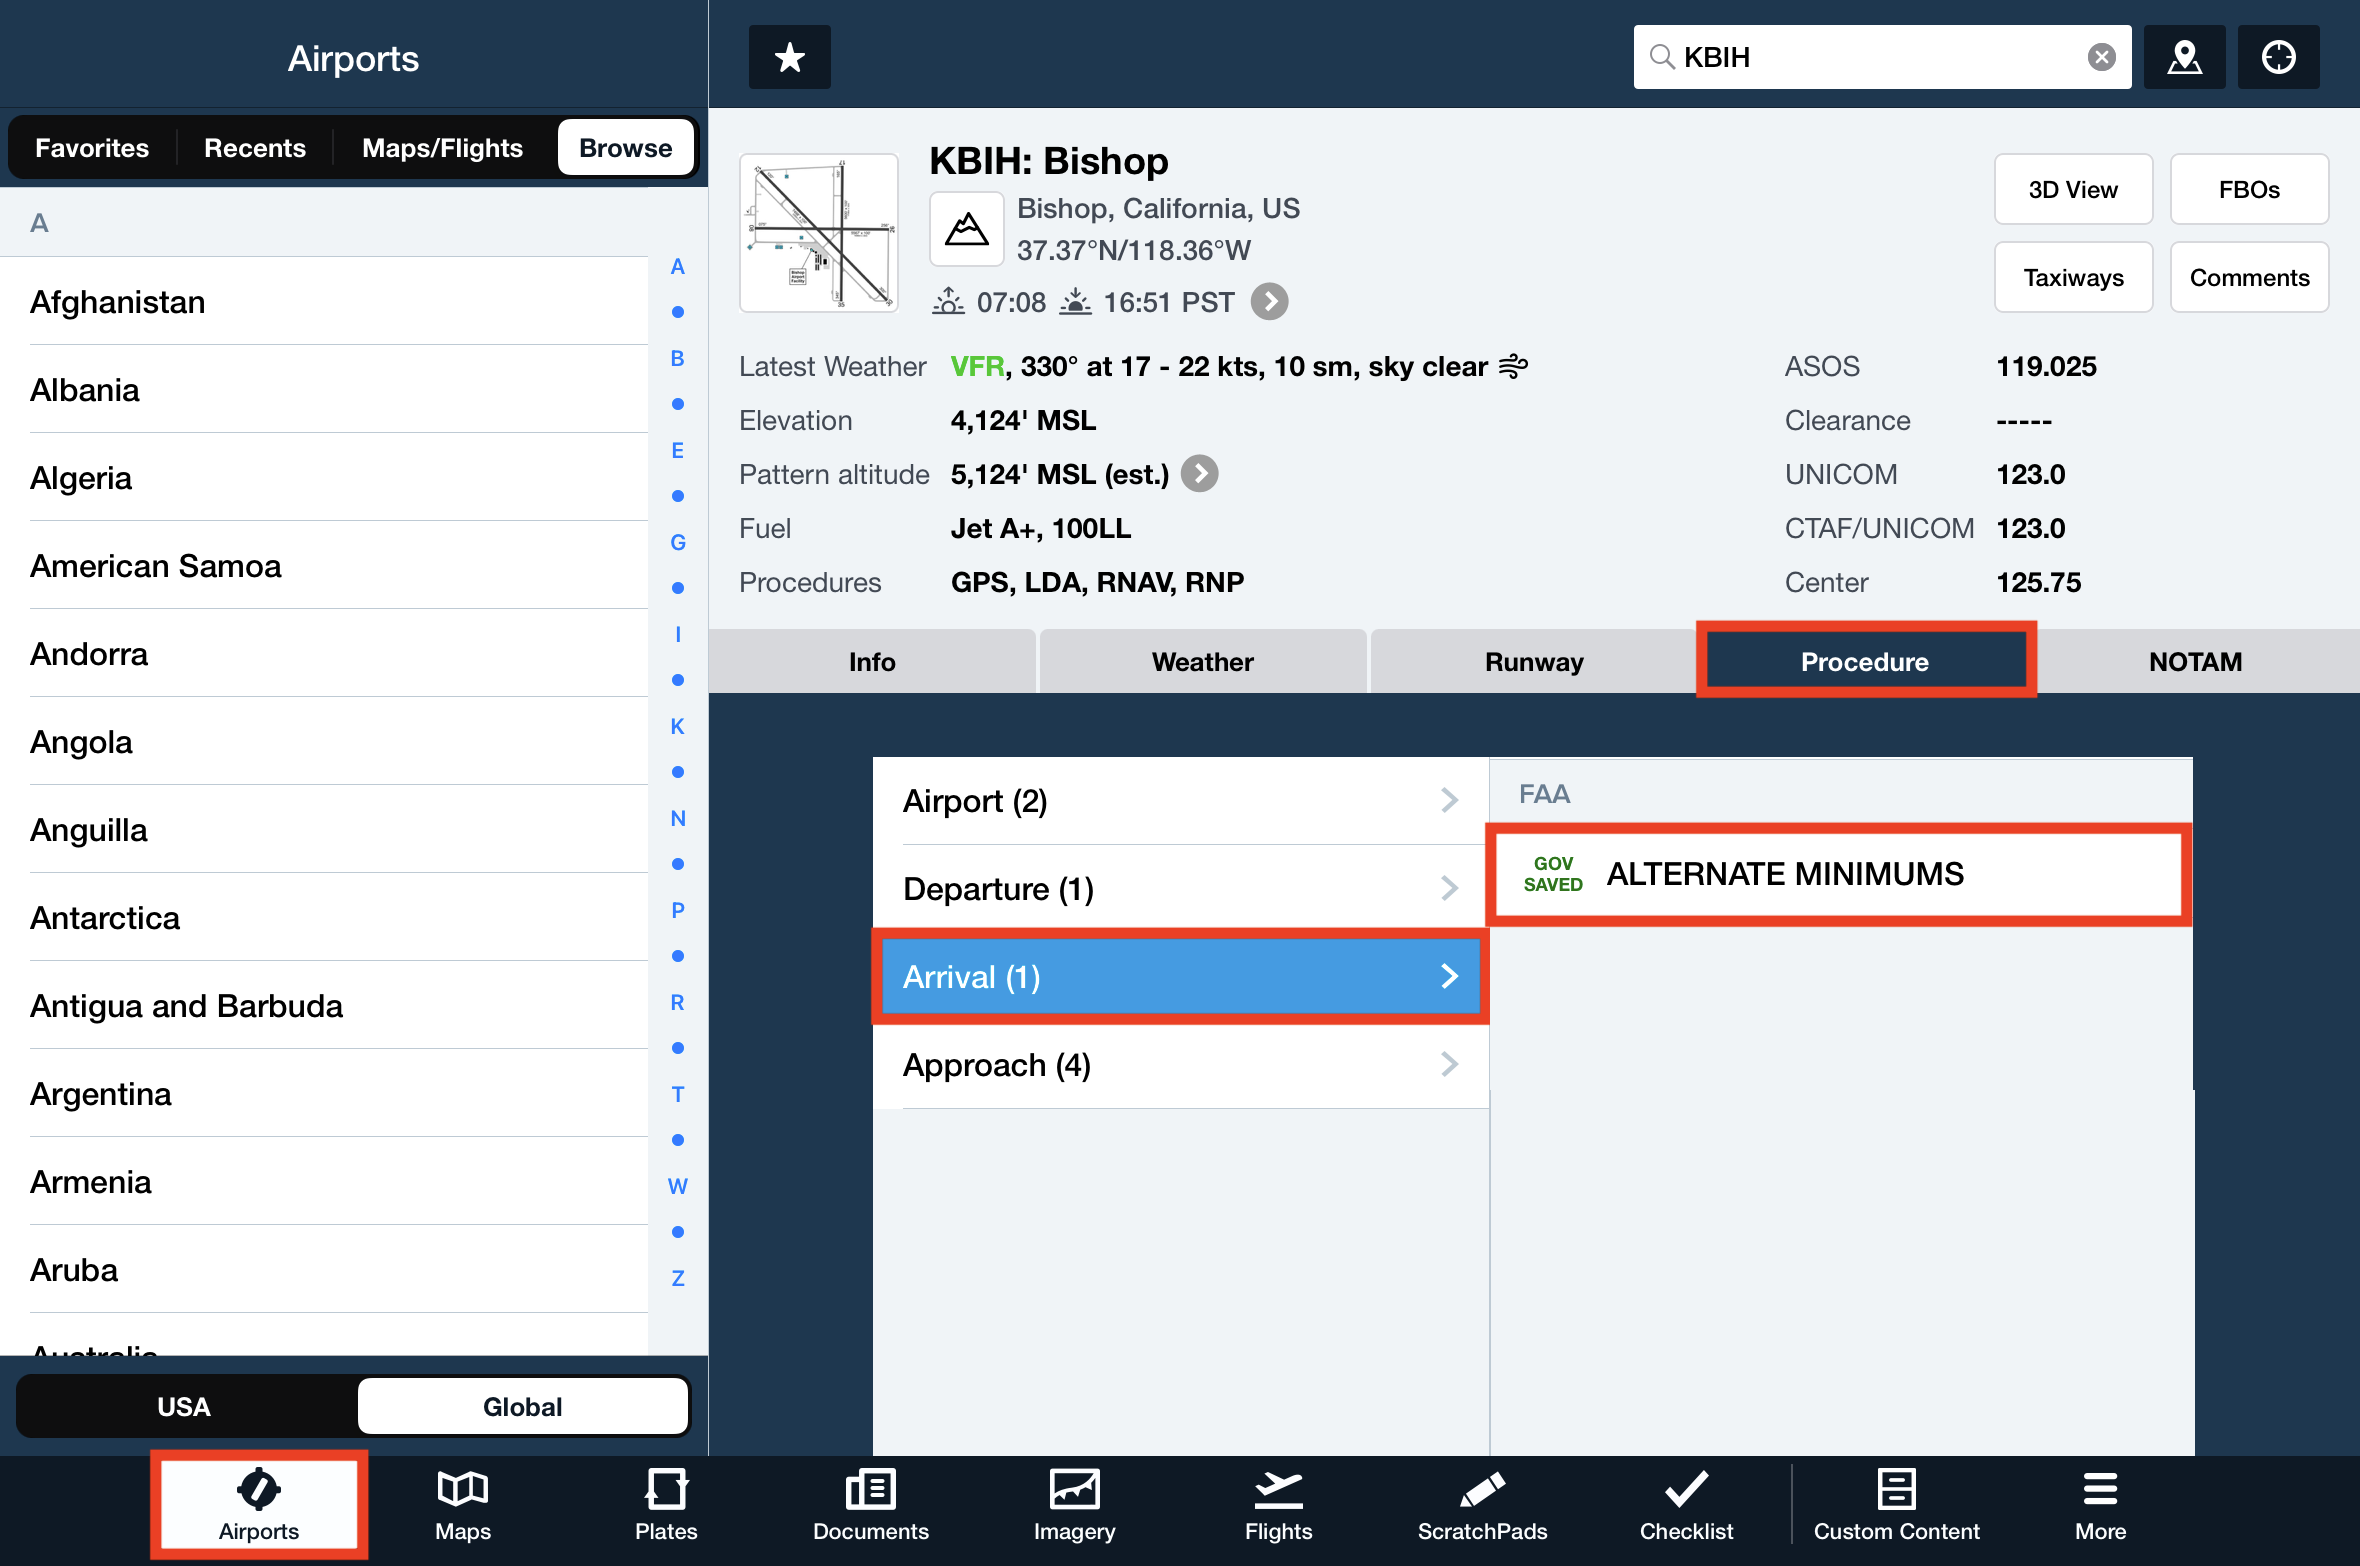Clear the KBIH search text

click(x=2101, y=57)
